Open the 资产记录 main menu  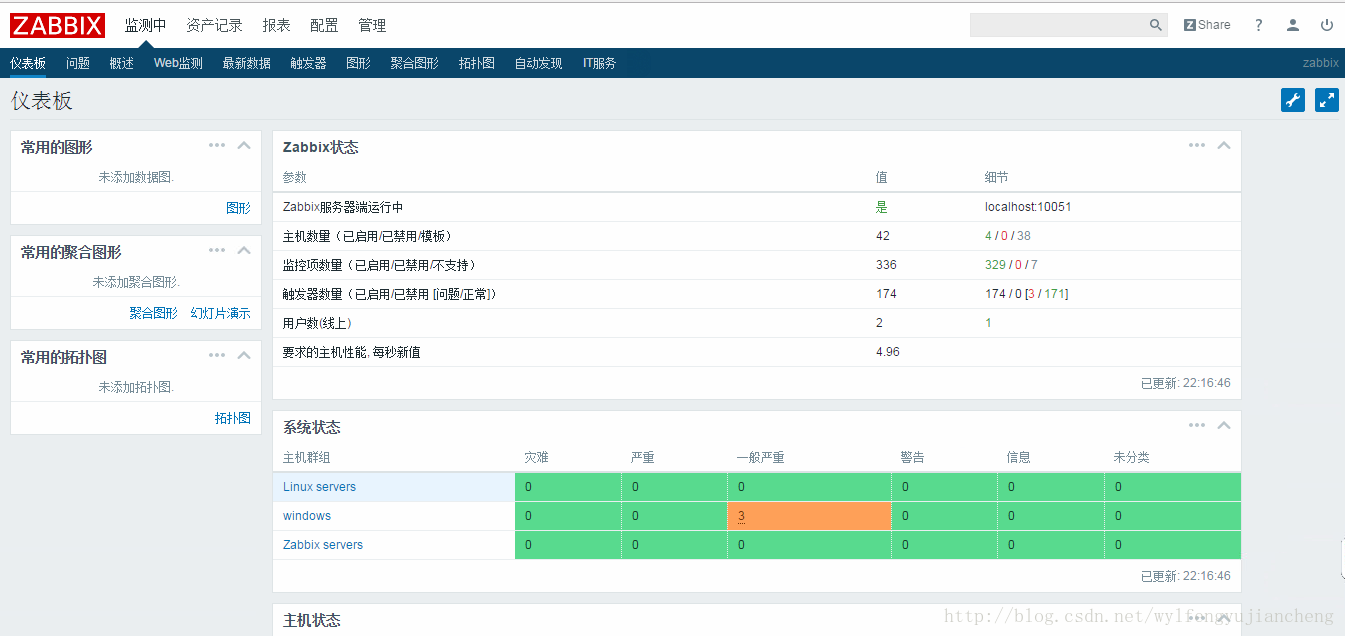coord(214,25)
